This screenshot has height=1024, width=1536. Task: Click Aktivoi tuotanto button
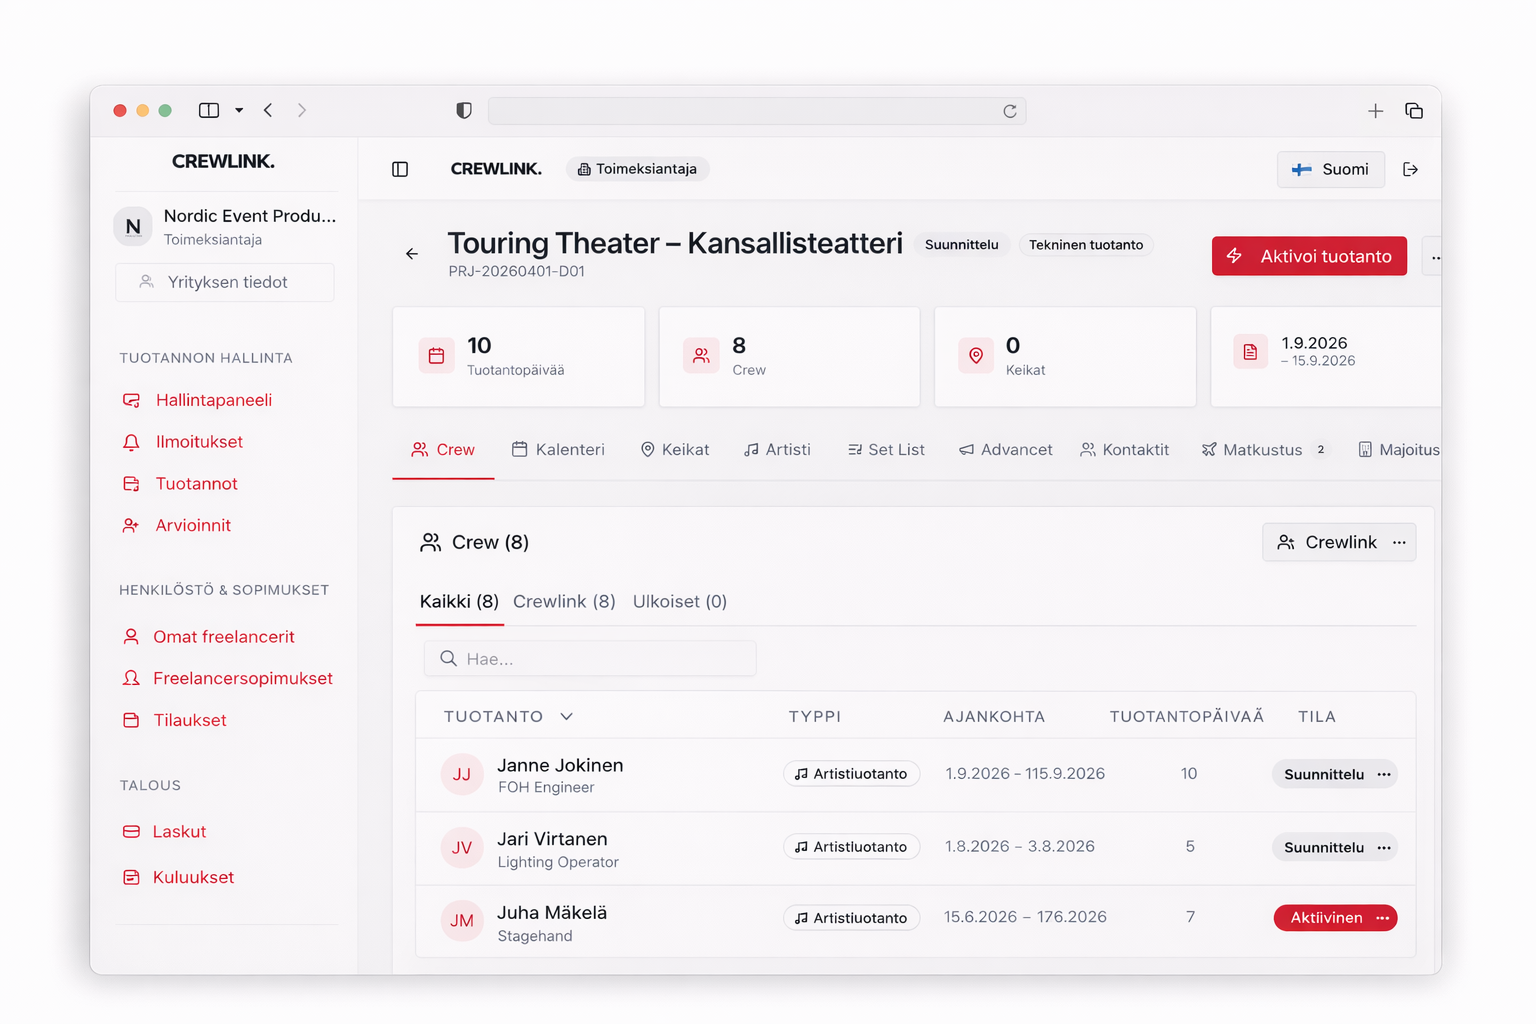click(1309, 256)
